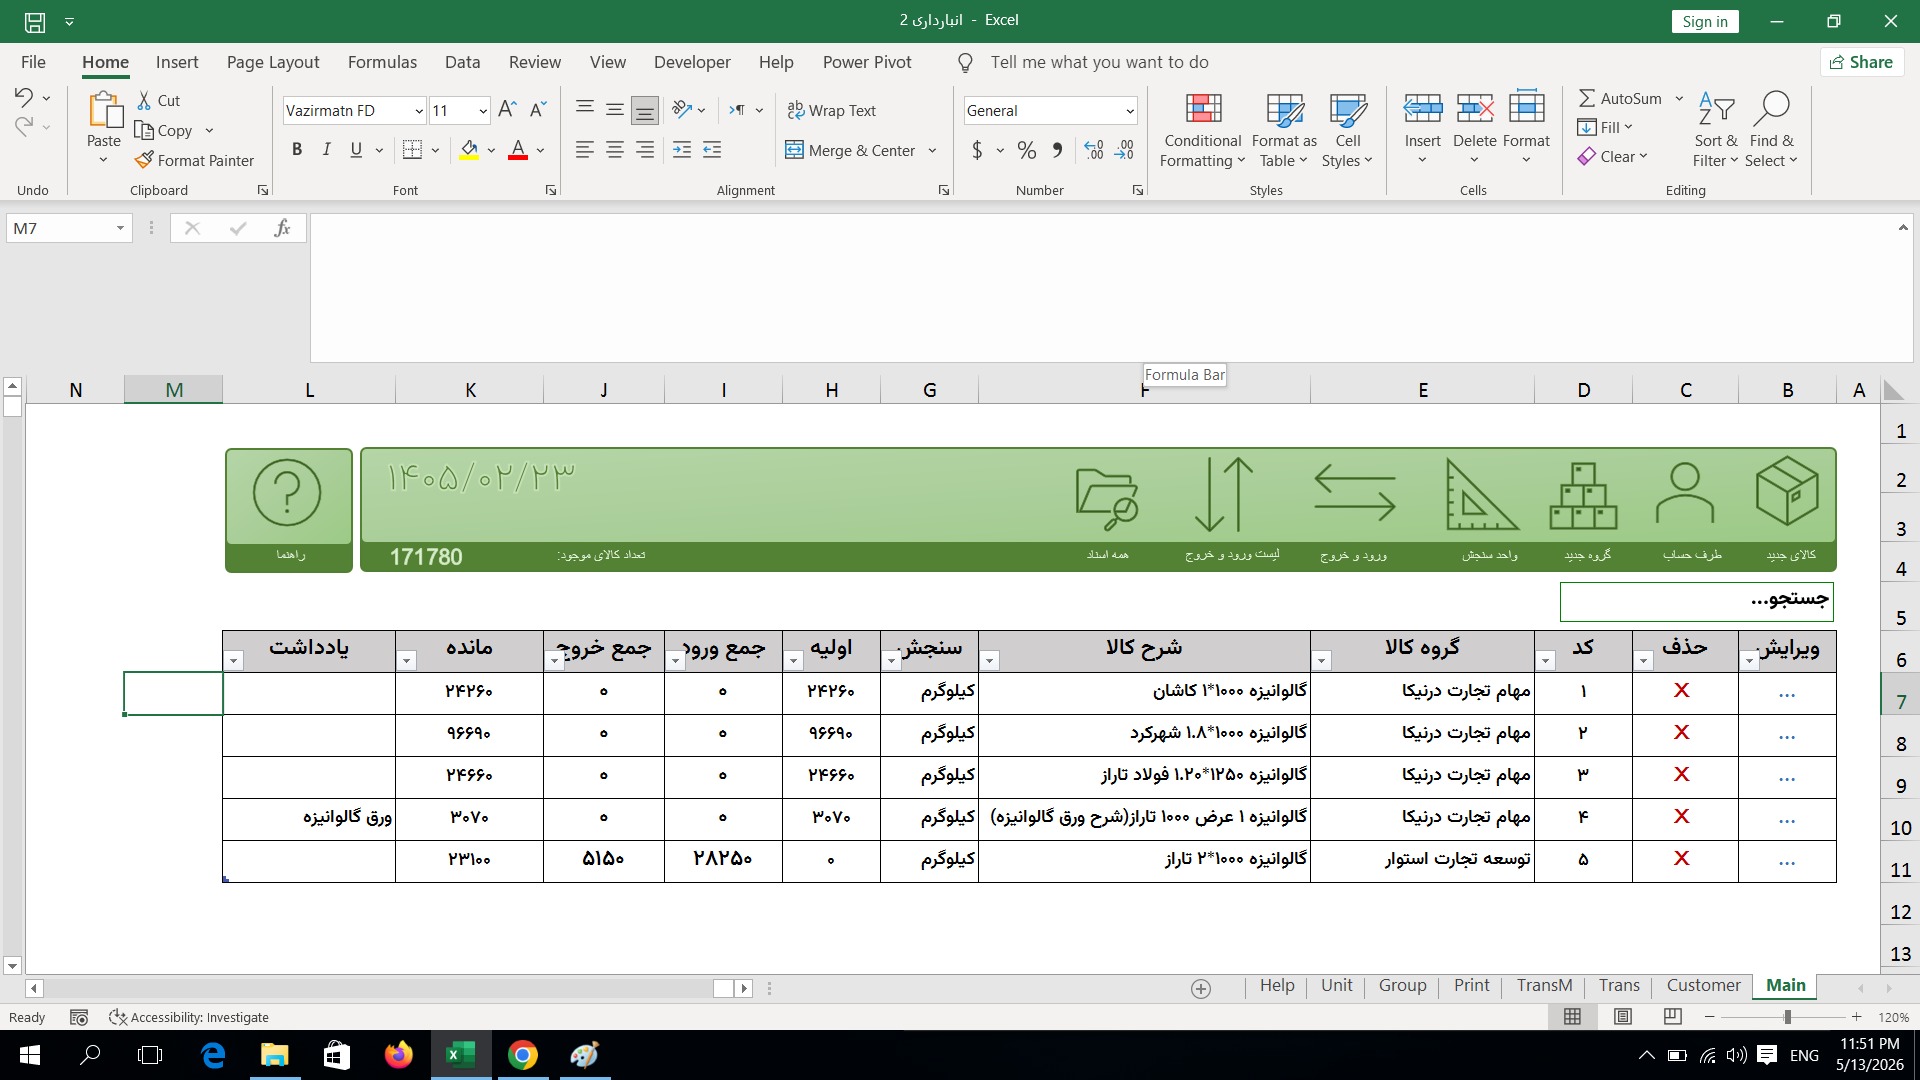Switch to Page Break Preview view
Image resolution: width=1920 pixels, height=1080 pixels.
(1672, 1017)
